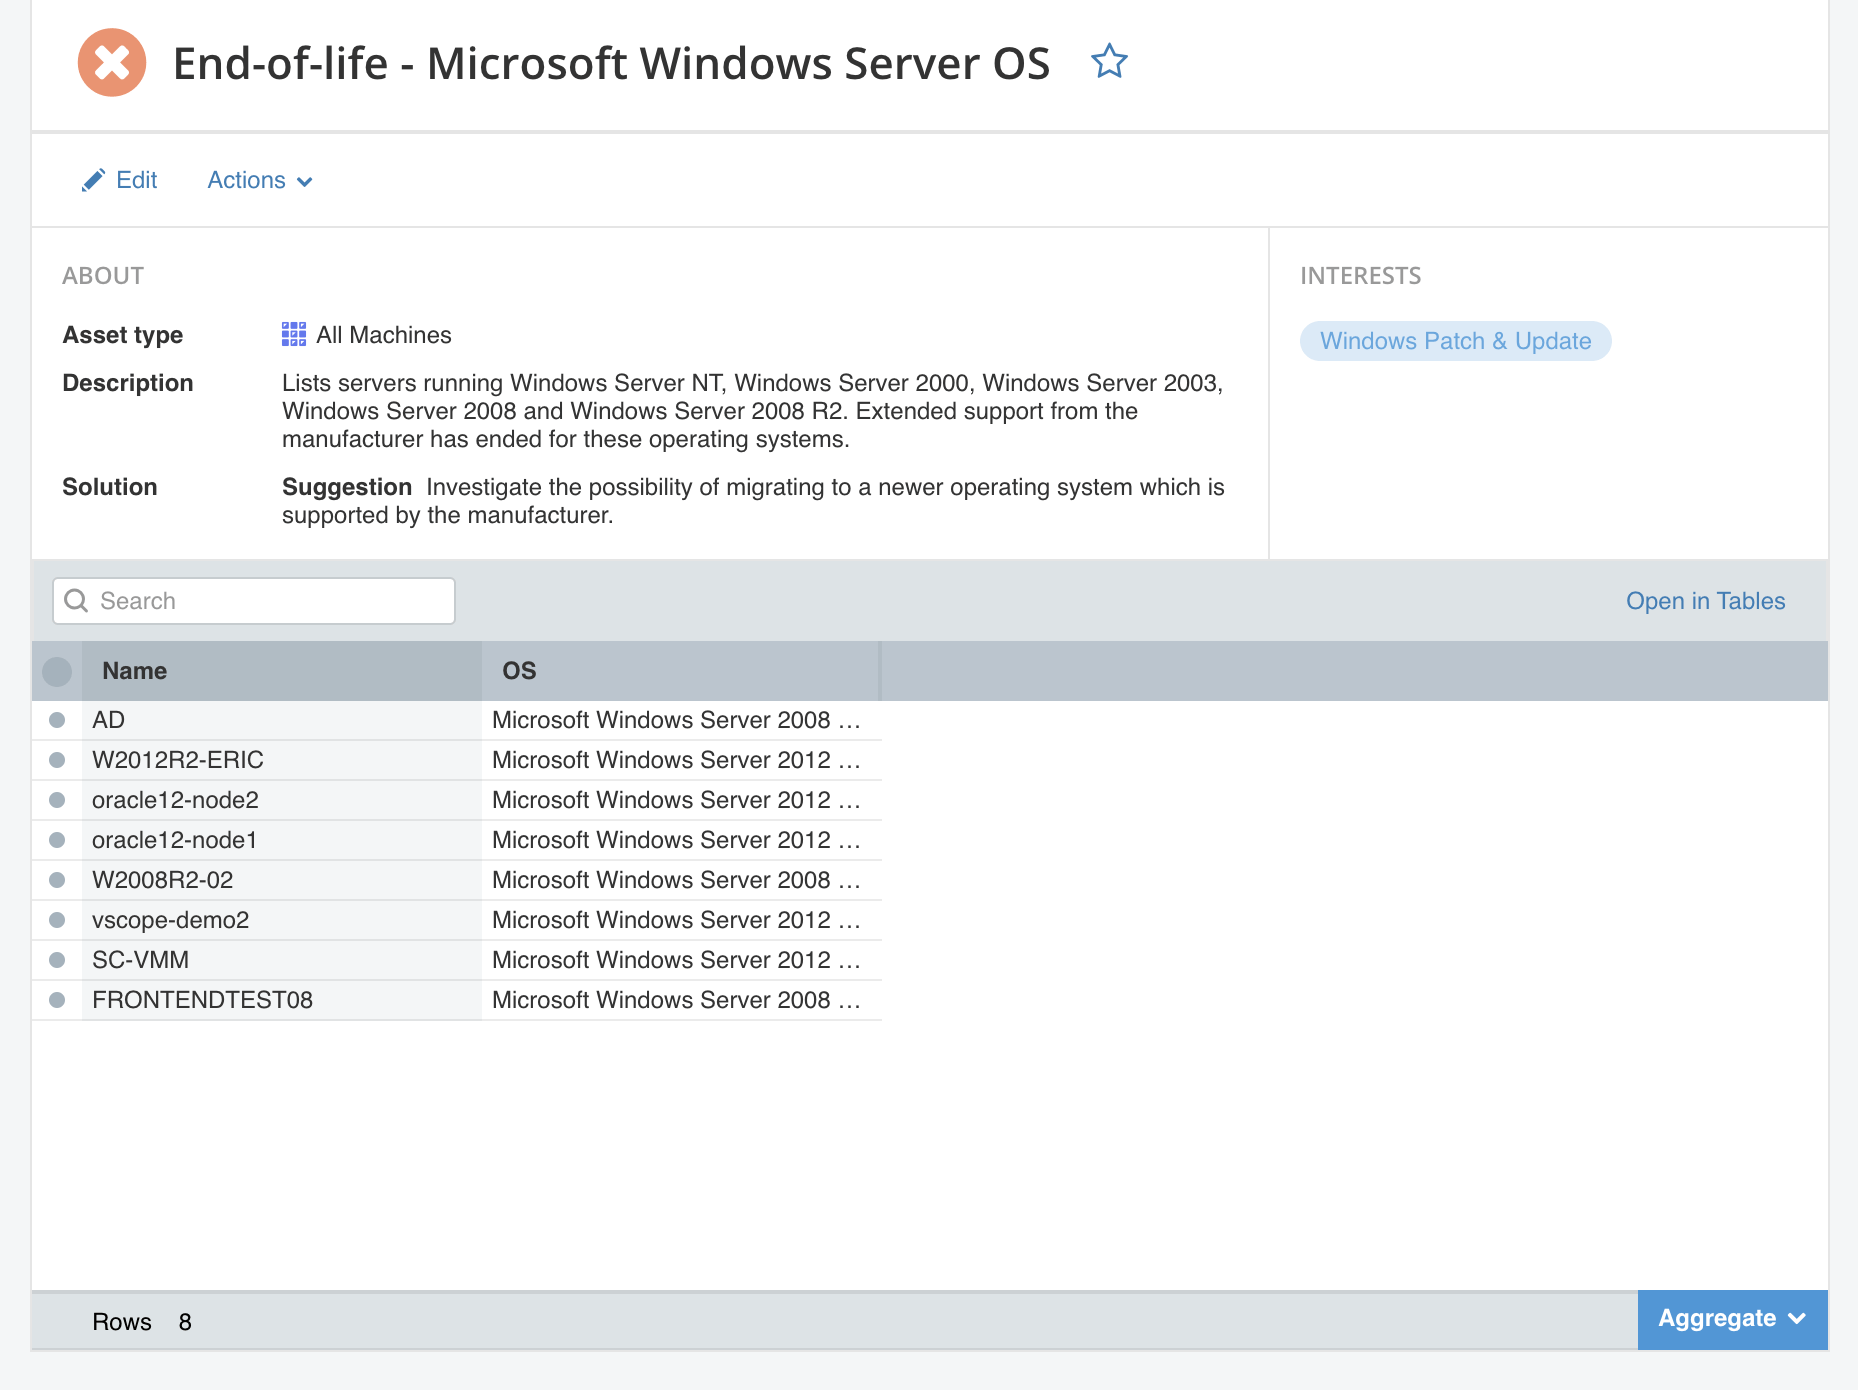Click the W2008R2-02 machine name
This screenshot has width=1858, height=1390.
tap(162, 880)
